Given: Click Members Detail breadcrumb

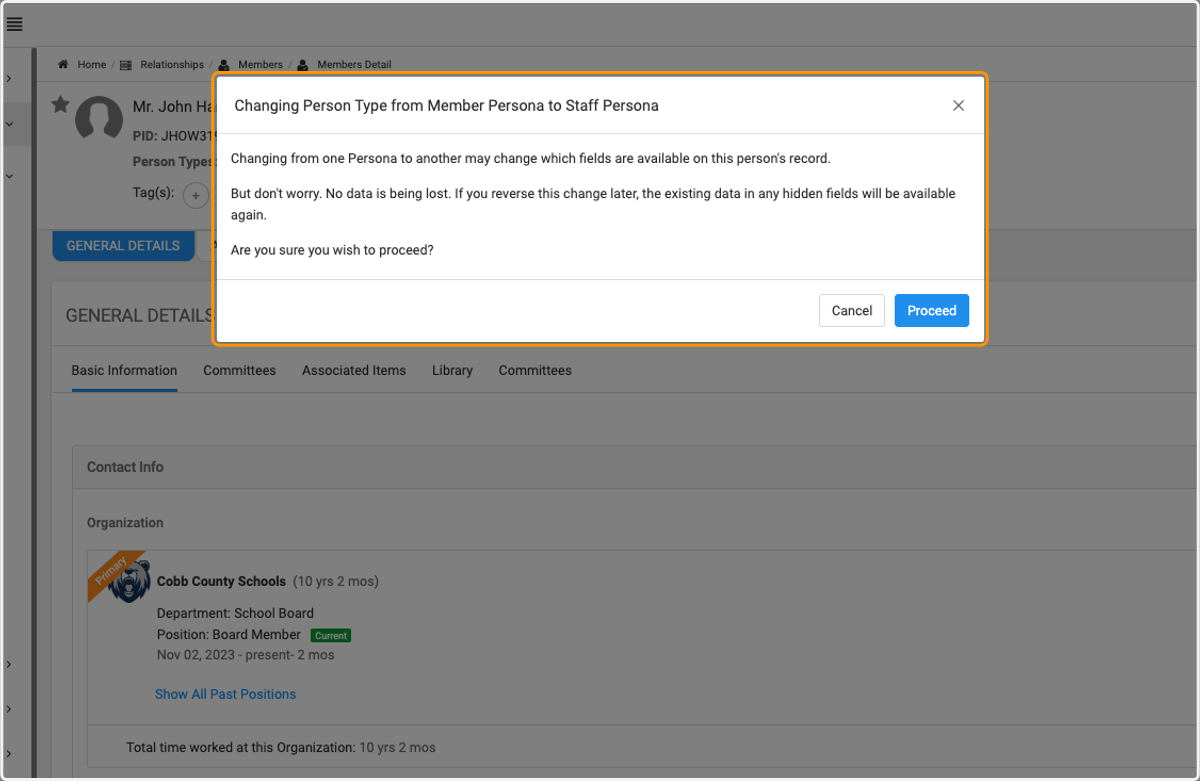Looking at the screenshot, I should (x=354, y=65).
